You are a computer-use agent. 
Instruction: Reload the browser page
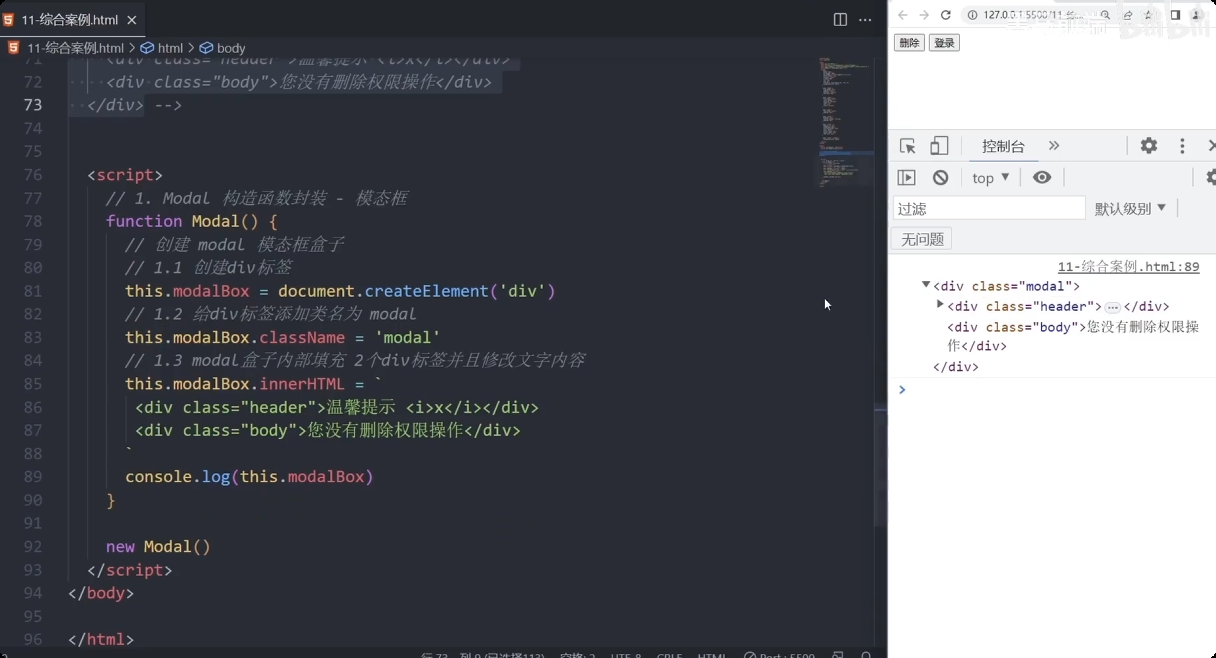(946, 15)
